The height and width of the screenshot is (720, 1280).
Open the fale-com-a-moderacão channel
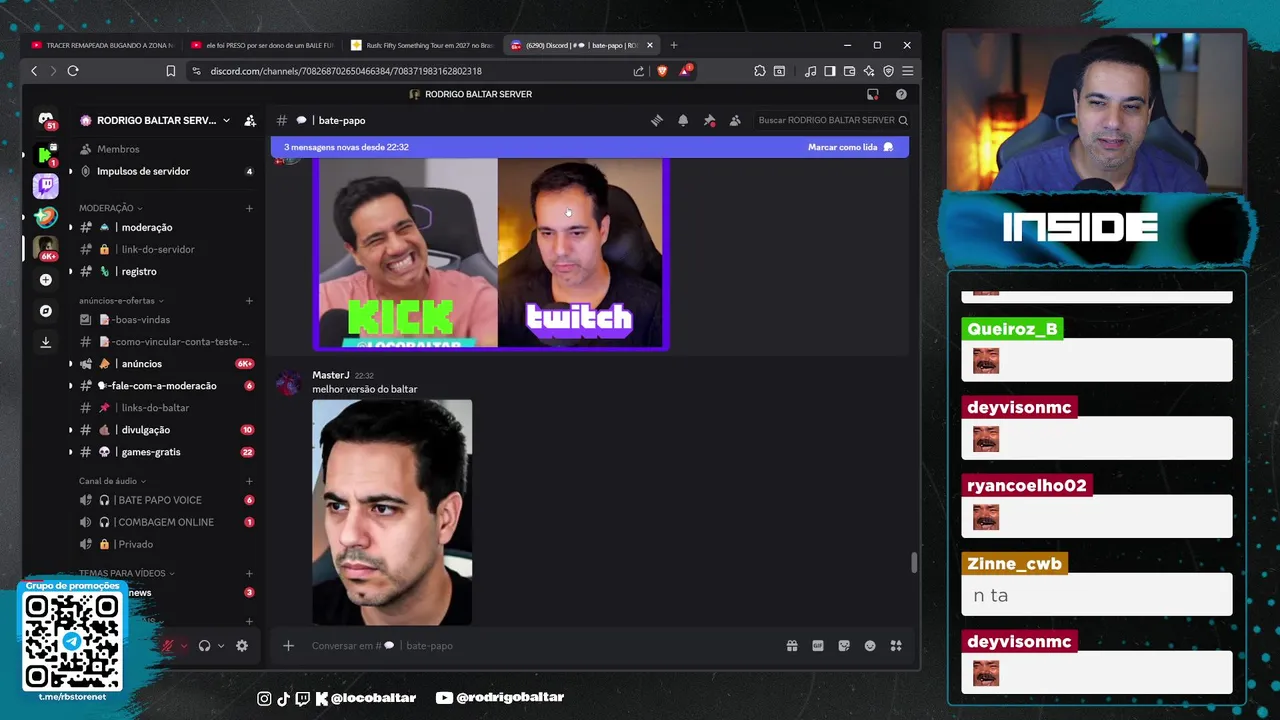[x=166, y=386]
